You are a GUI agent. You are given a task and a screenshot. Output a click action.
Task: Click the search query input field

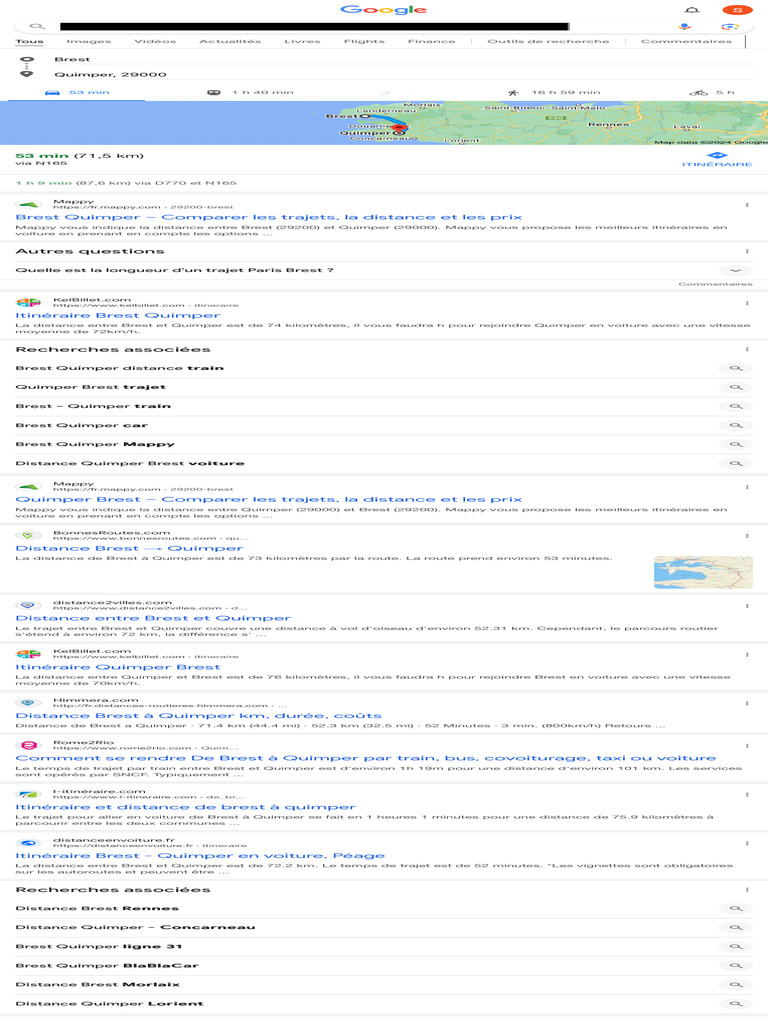point(314,27)
